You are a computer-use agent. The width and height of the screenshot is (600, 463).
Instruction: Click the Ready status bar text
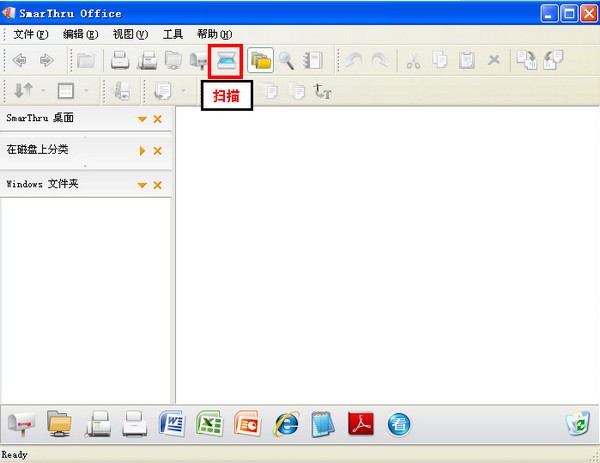(14, 455)
